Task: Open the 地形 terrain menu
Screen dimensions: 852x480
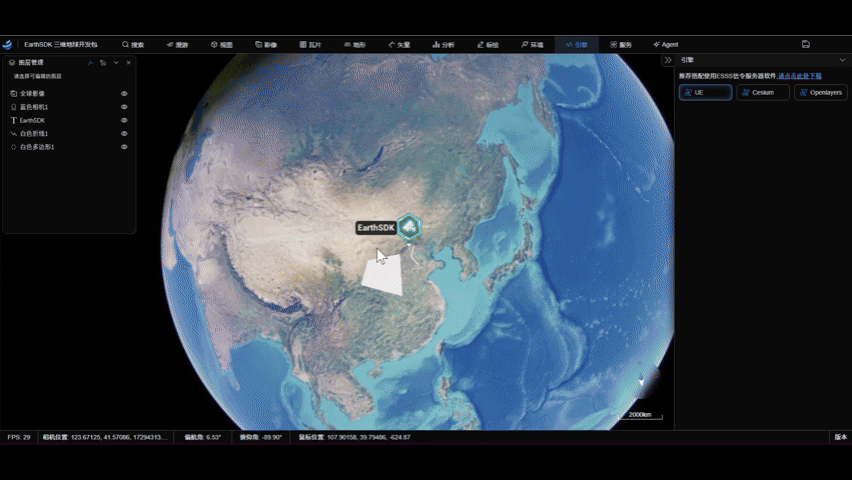Action: click(355, 45)
